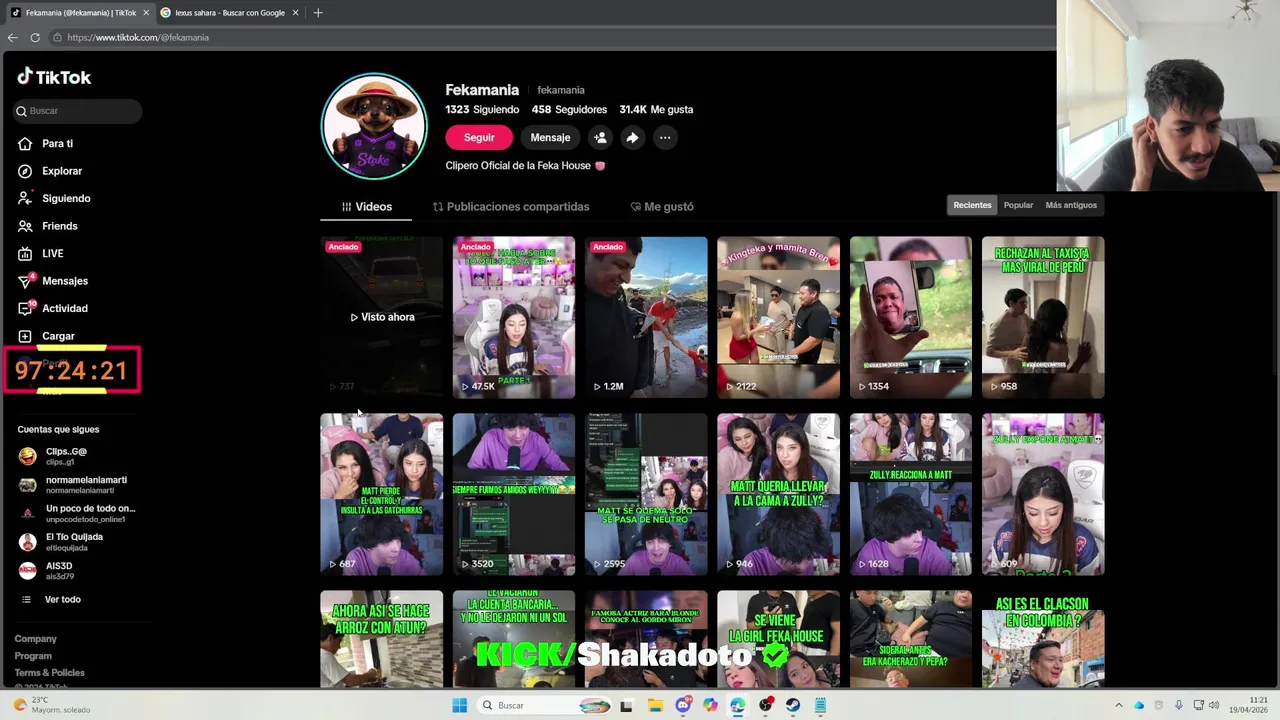Switch to the Videos tab
The image size is (1280, 720).
point(367,207)
